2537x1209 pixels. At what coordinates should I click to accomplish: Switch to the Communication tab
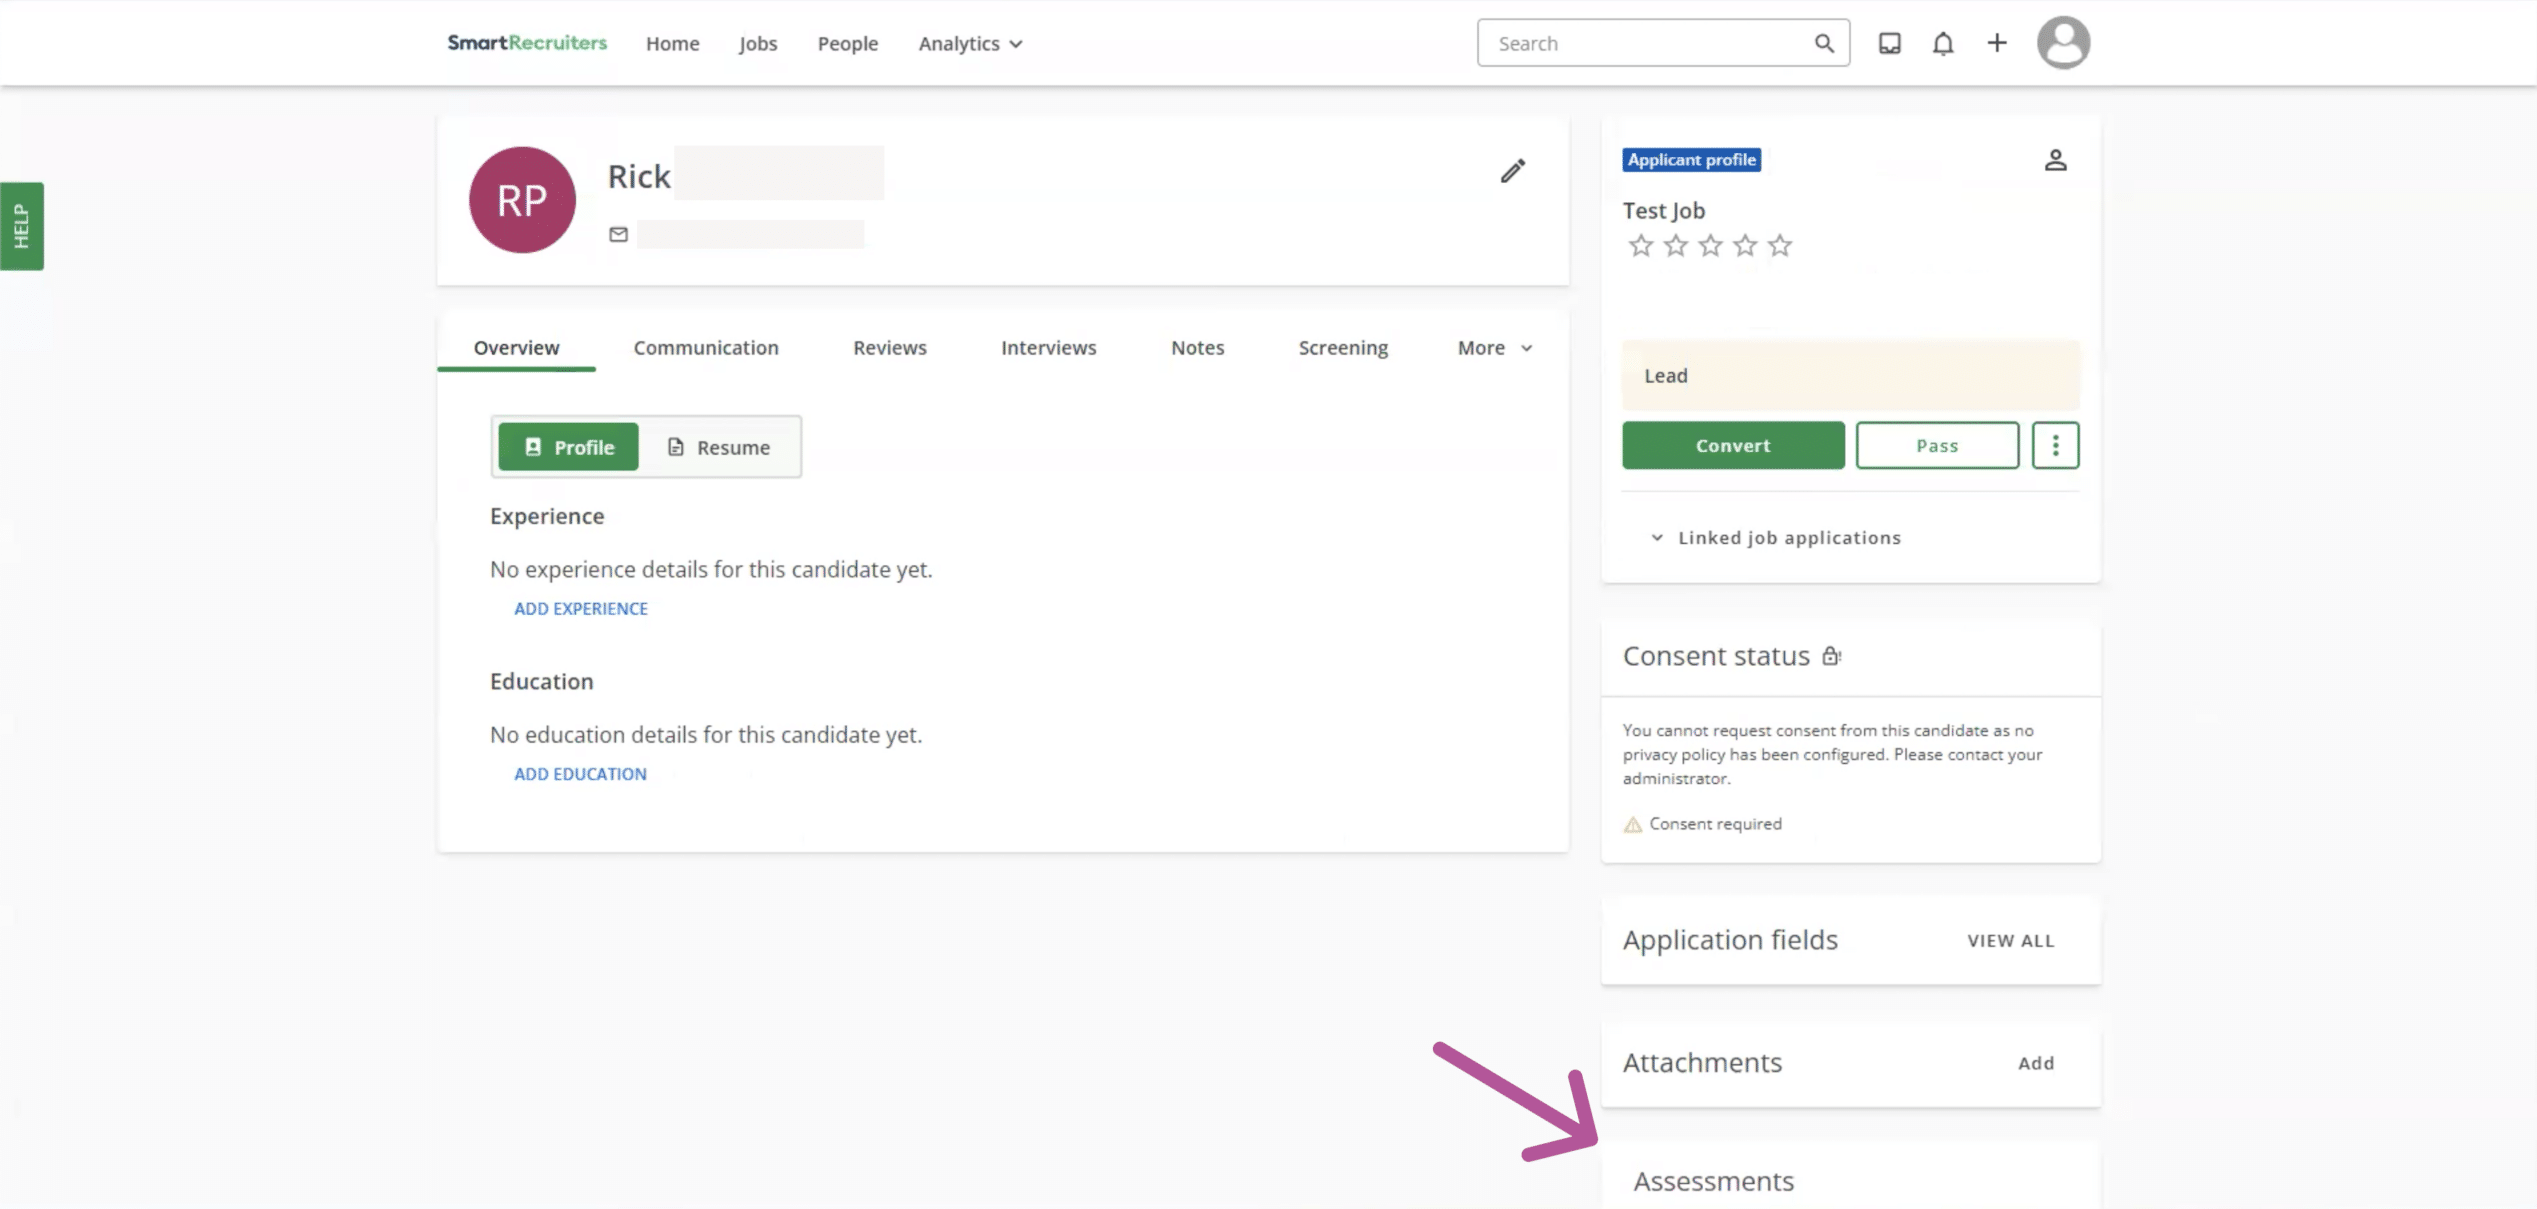705,347
